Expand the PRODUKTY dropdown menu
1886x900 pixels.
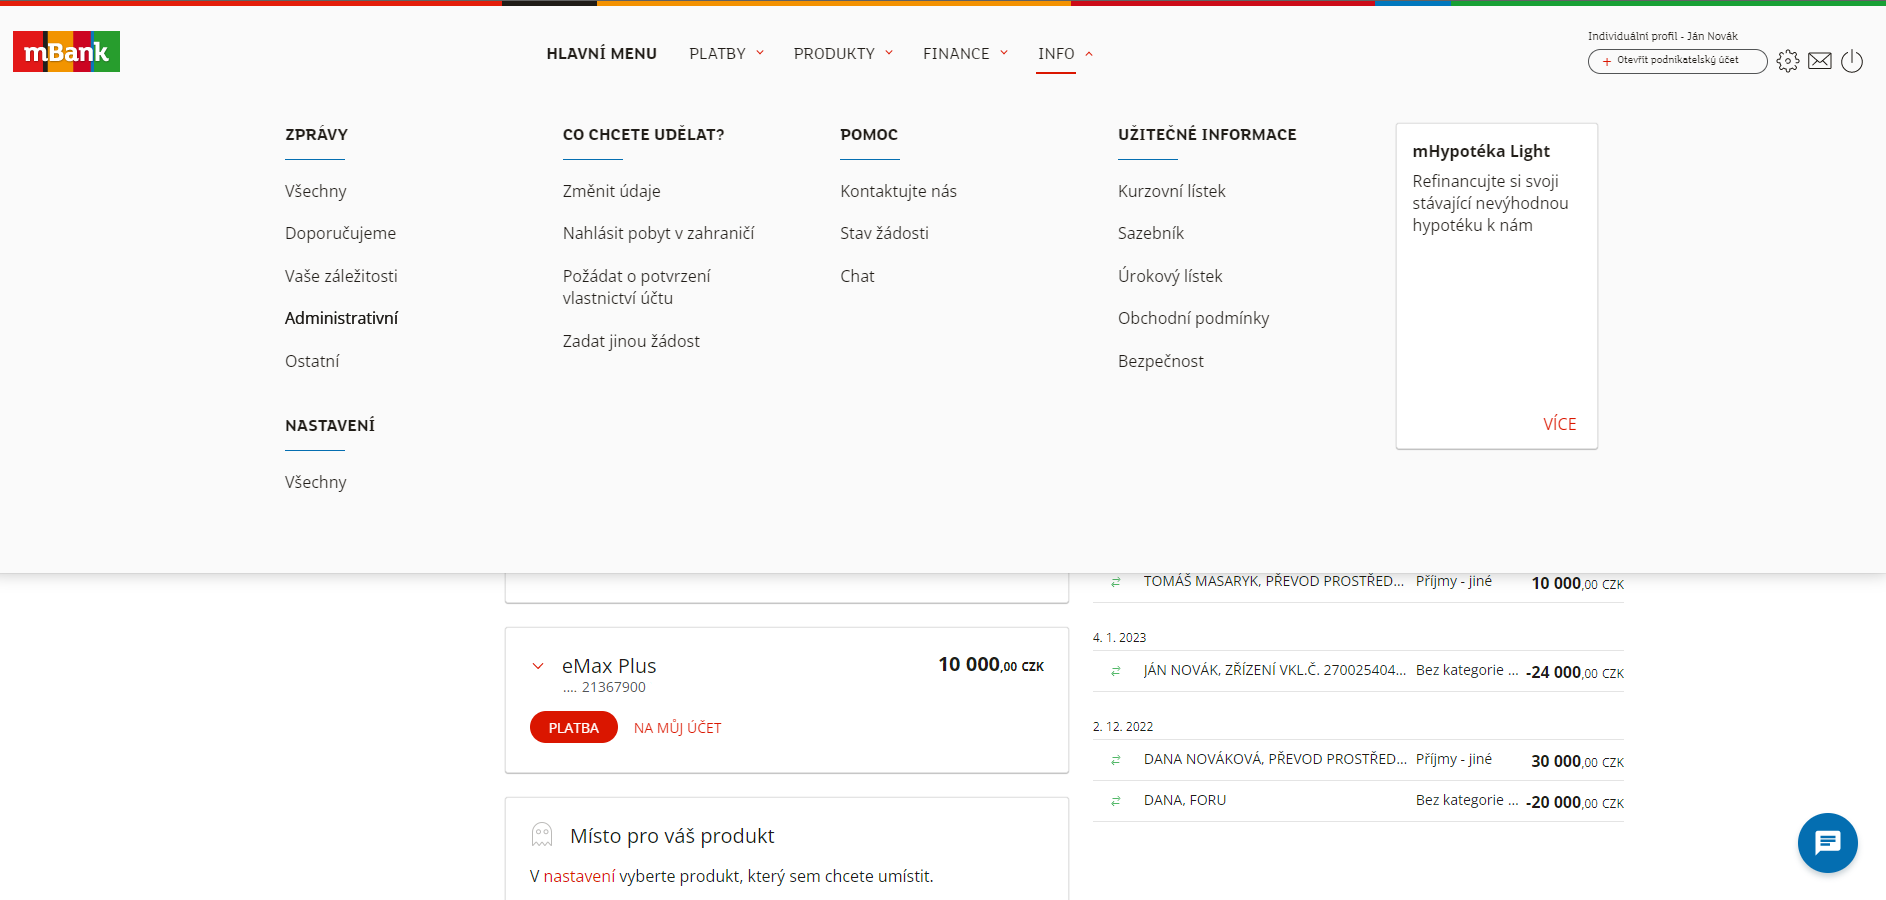click(x=843, y=54)
